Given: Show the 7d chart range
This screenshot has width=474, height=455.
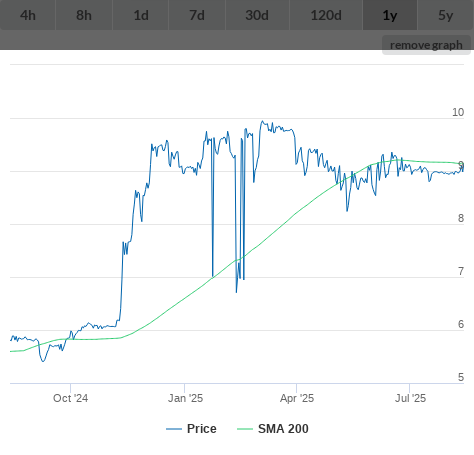Looking at the screenshot, I should pyautogui.click(x=197, y=15).
